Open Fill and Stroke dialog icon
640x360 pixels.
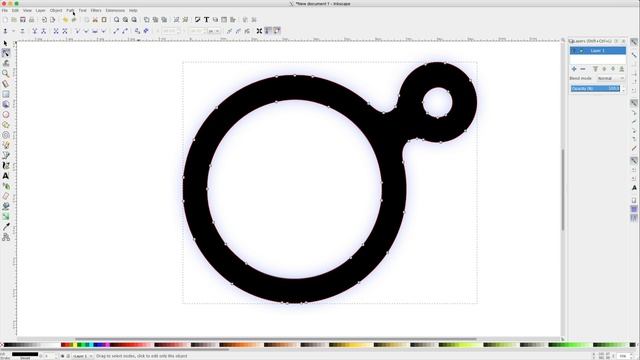point(198,20)
